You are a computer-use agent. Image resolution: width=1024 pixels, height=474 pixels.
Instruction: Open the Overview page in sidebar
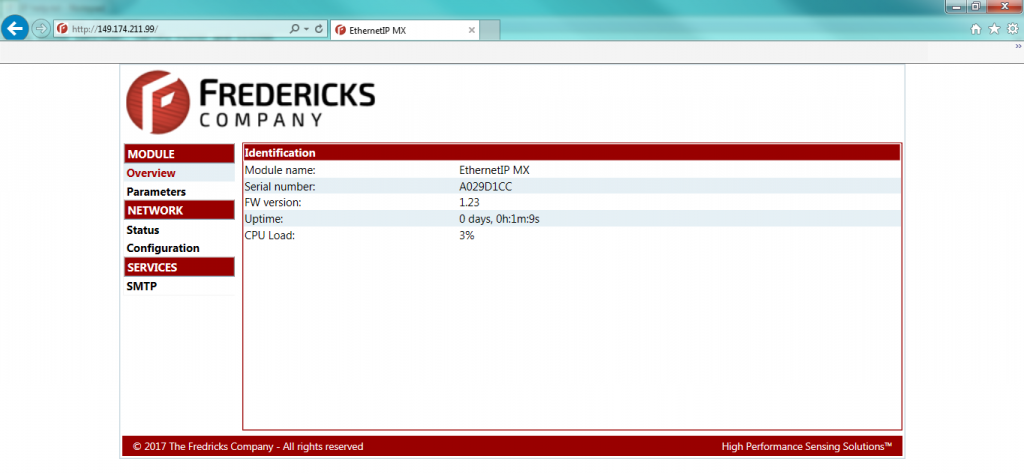151,173
